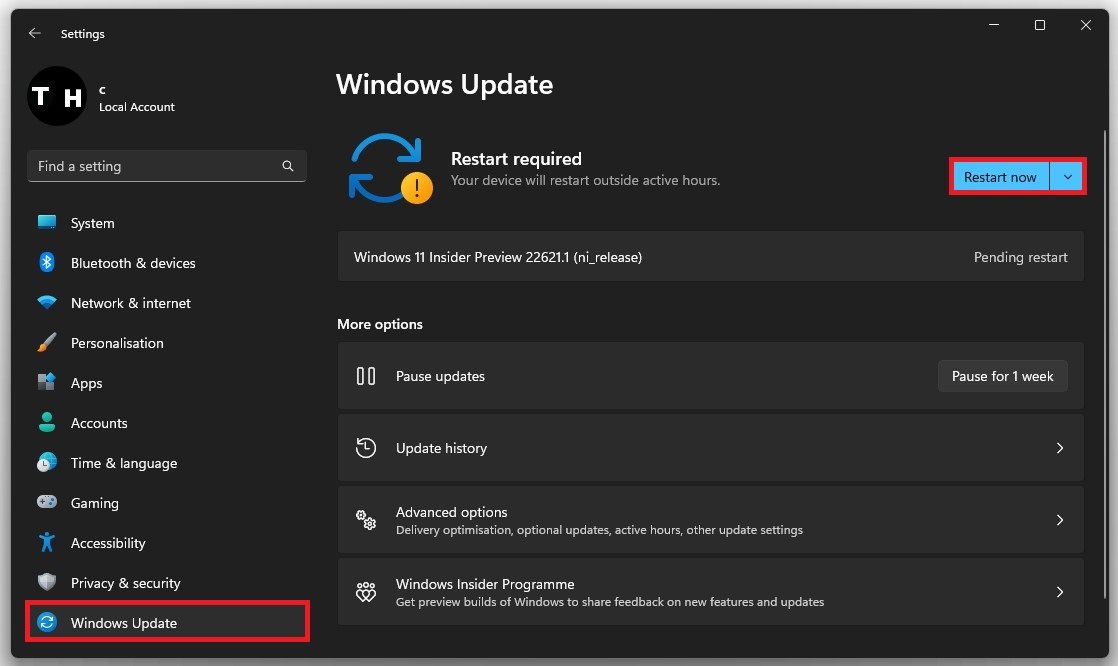Click the Network wifi icon
This screenshot has width=1118, height=666.
click(47, 302)
